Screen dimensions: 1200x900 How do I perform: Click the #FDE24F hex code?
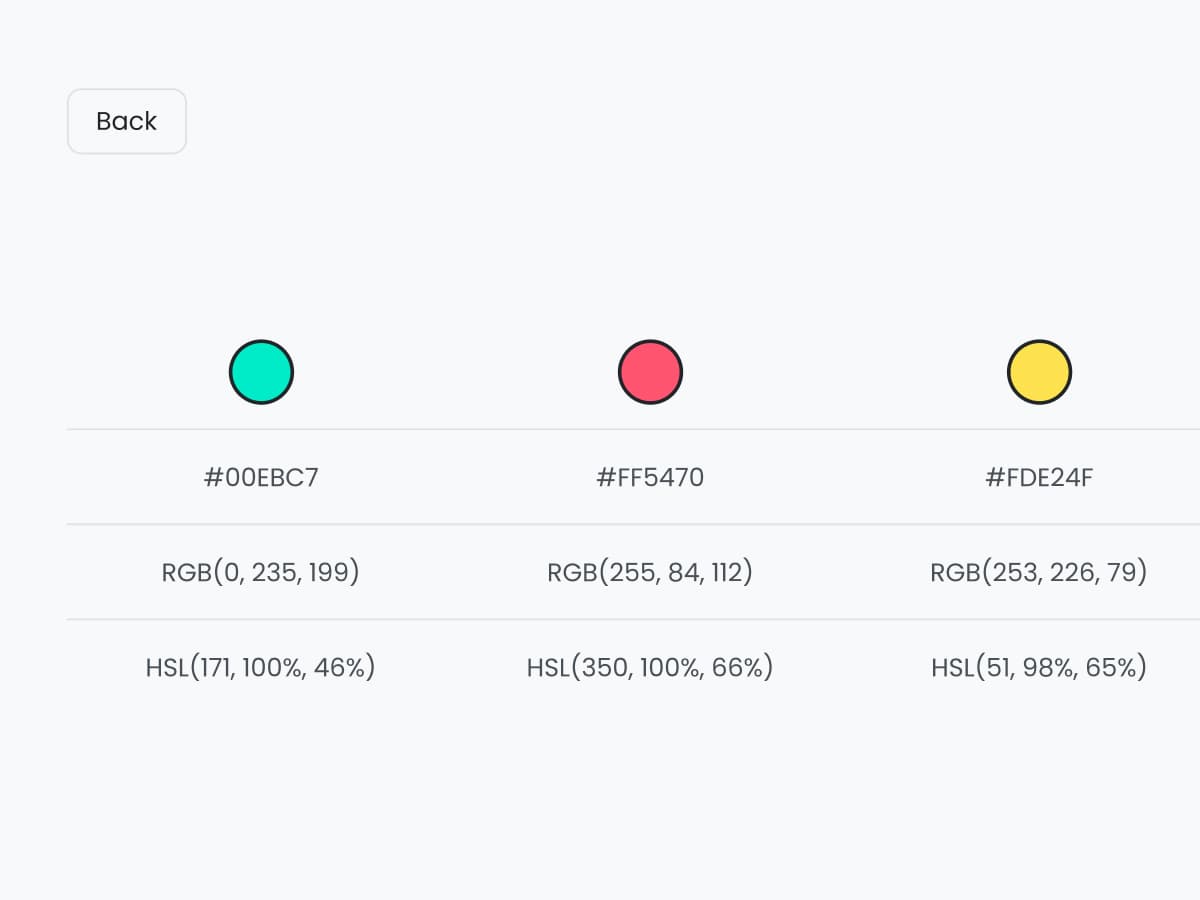[1039, 477]
